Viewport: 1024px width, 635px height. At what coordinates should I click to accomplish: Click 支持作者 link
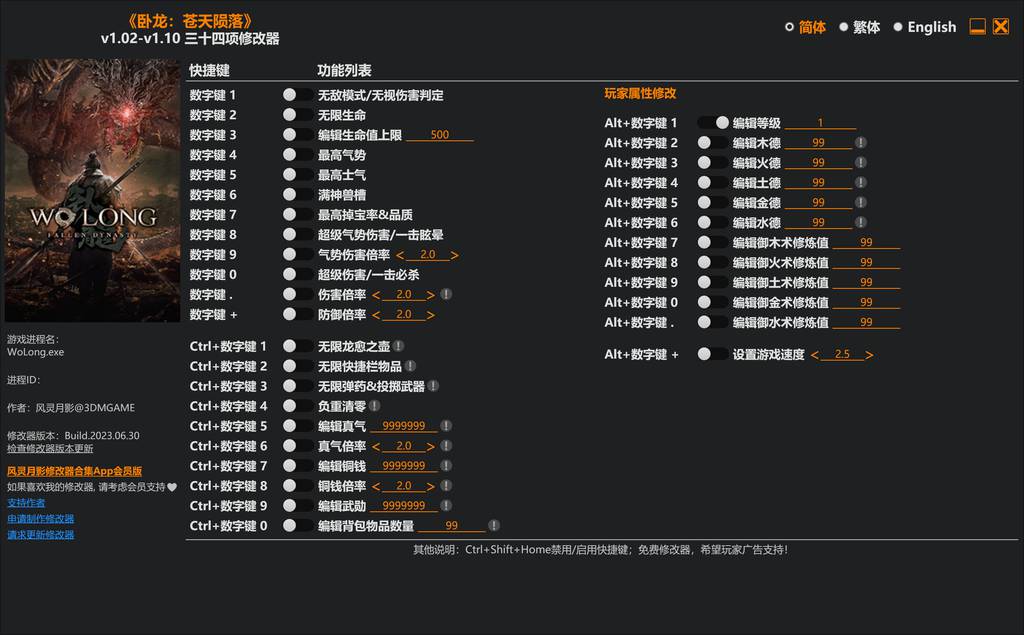(x=26, y=503)
